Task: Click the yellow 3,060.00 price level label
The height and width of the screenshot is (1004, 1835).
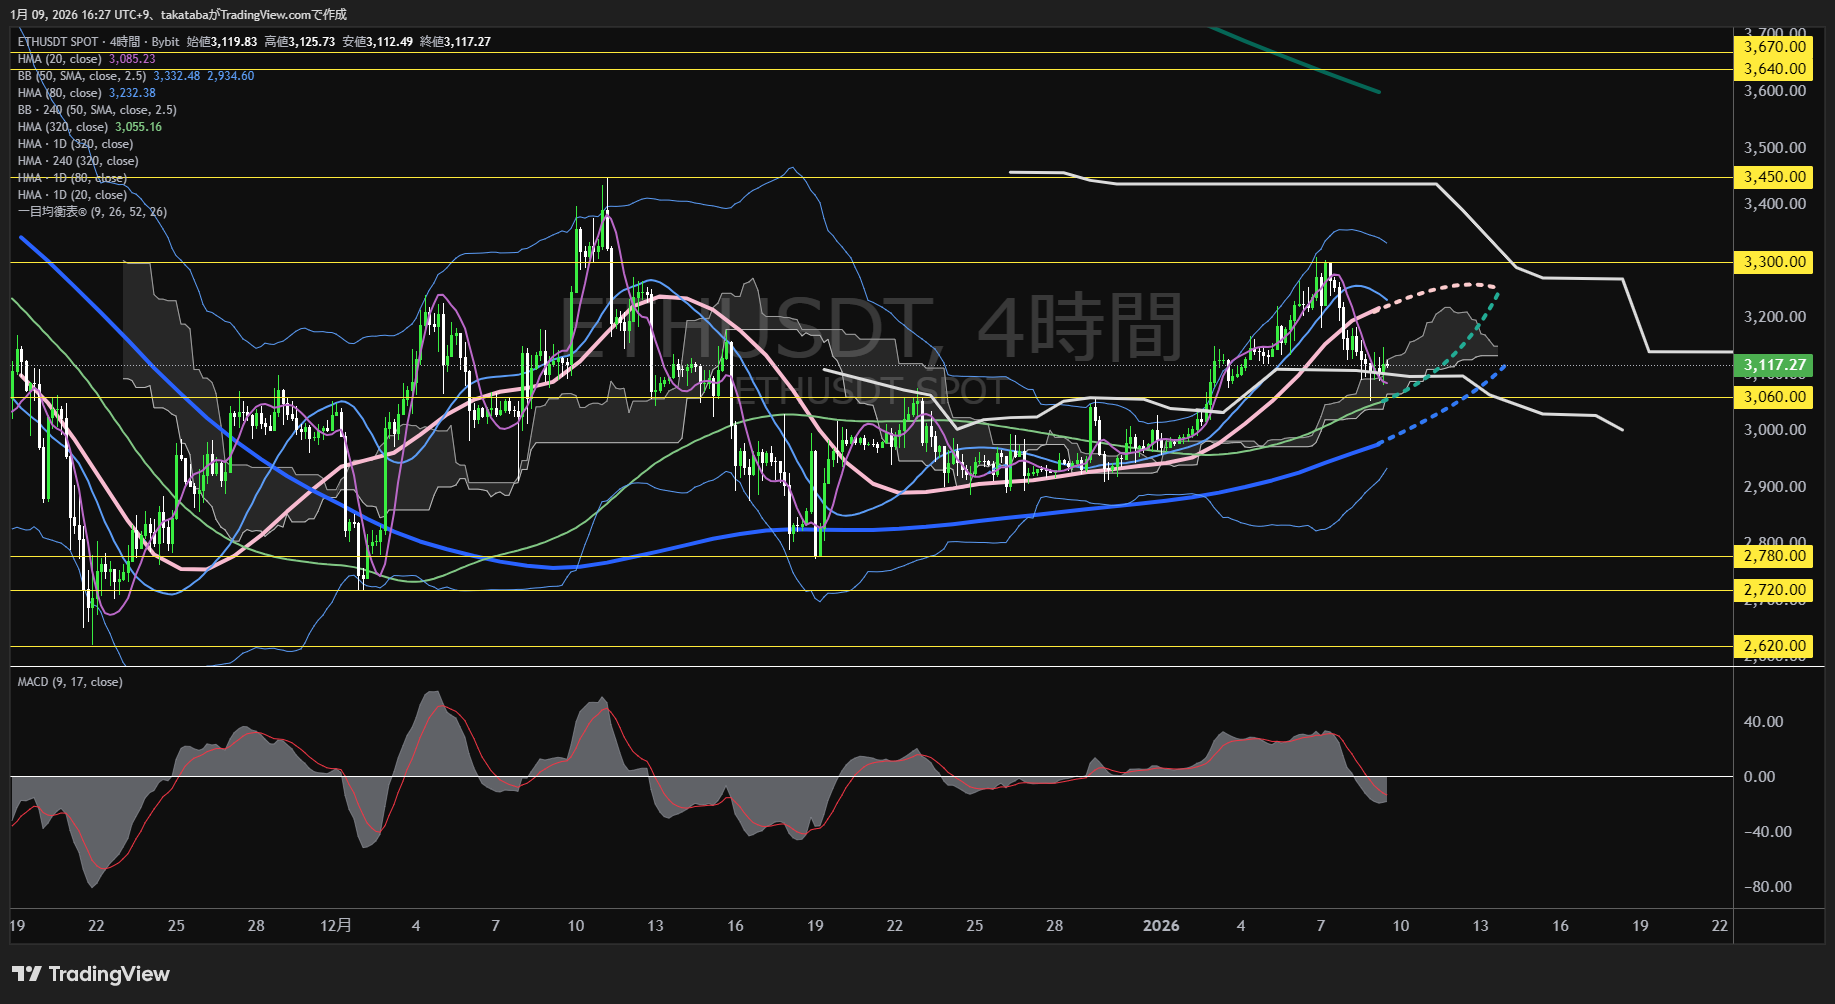Action: point(1774,397)
